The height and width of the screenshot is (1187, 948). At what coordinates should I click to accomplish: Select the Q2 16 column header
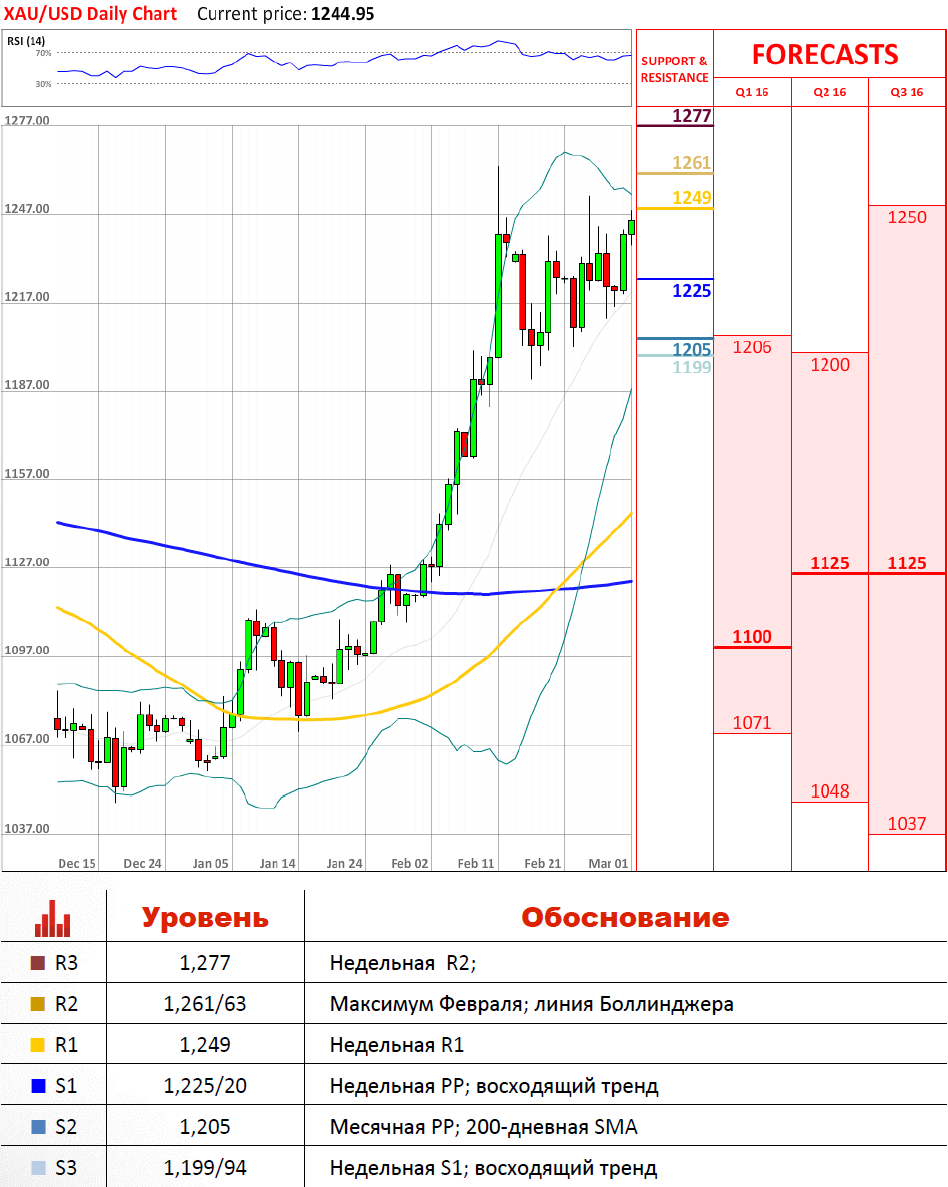(830, 92)
